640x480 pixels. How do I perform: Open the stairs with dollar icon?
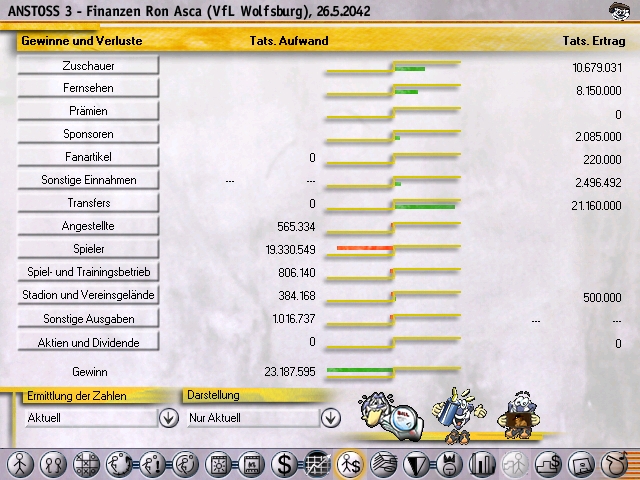[x=548, y=464]
